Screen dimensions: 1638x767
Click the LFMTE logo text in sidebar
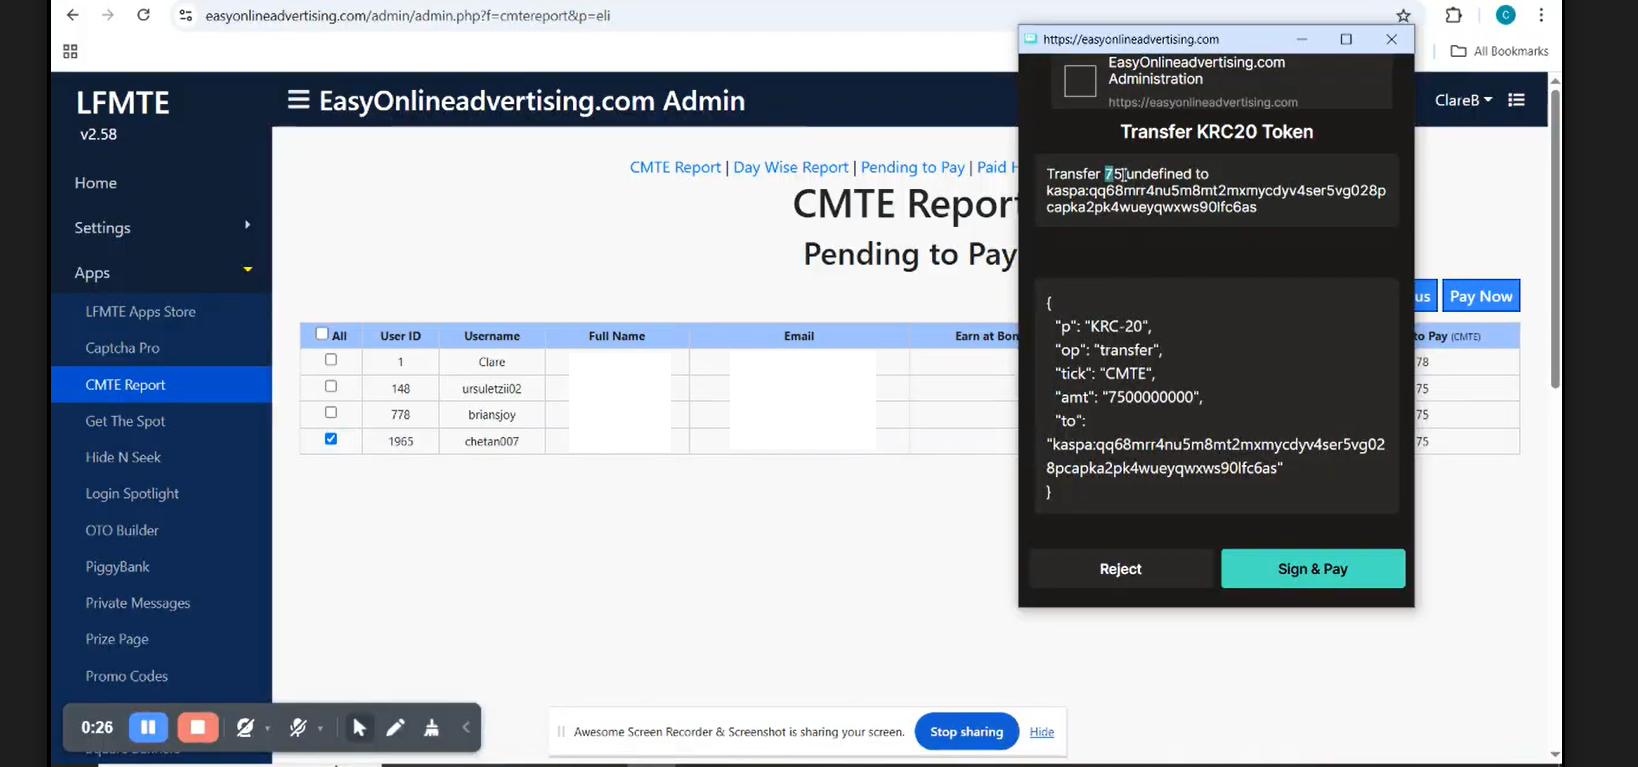123,102
